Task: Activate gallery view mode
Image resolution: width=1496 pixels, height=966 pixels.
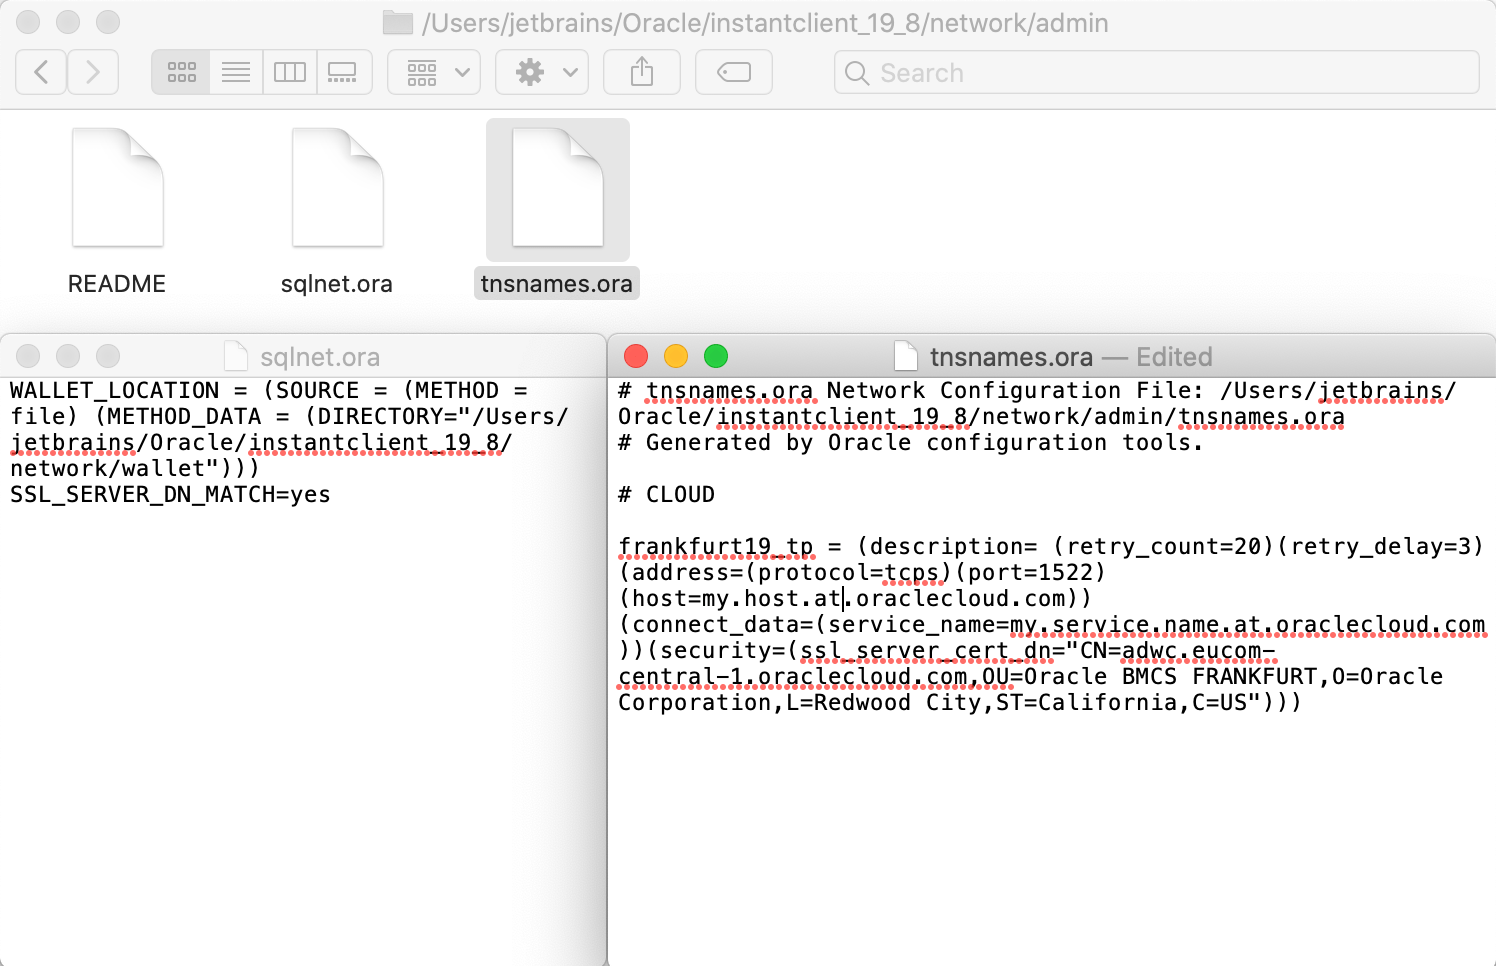Action: (x=344, y=72)
